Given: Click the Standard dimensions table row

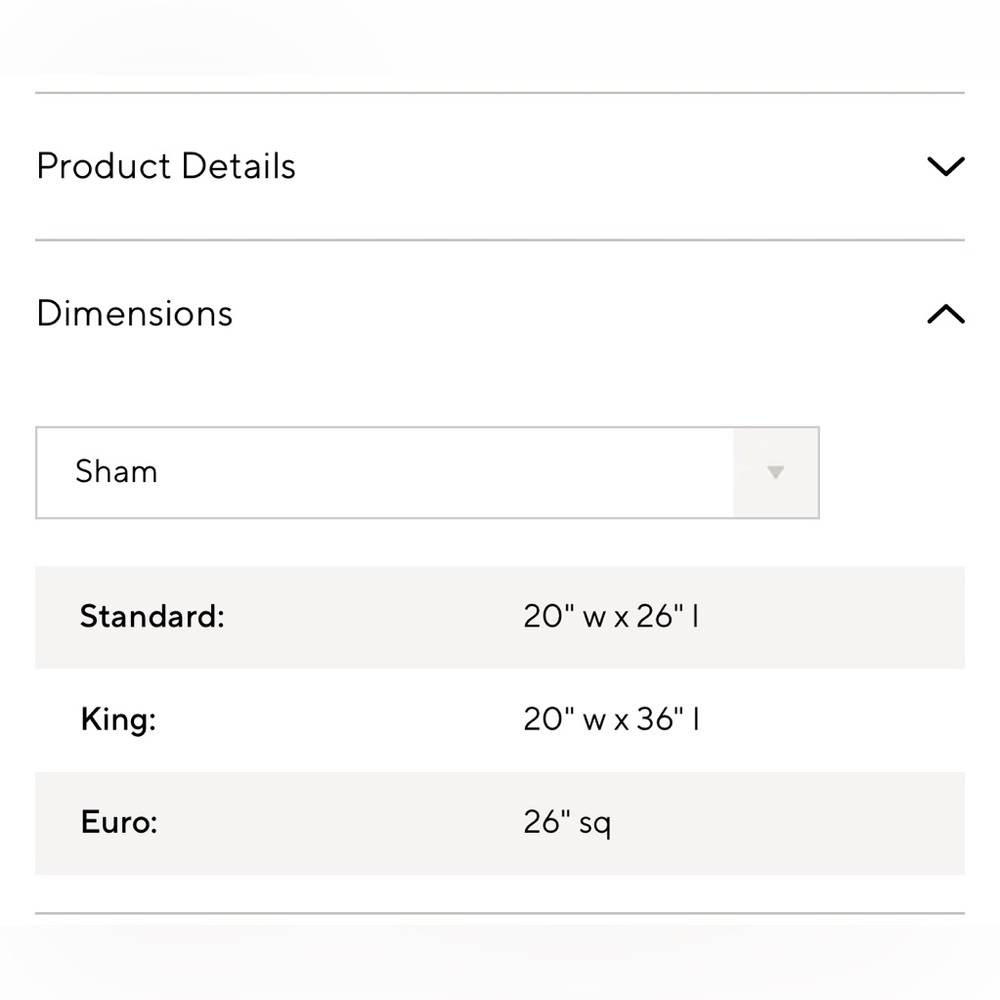Looking at the screenshot, I should (x=500, y=617).
